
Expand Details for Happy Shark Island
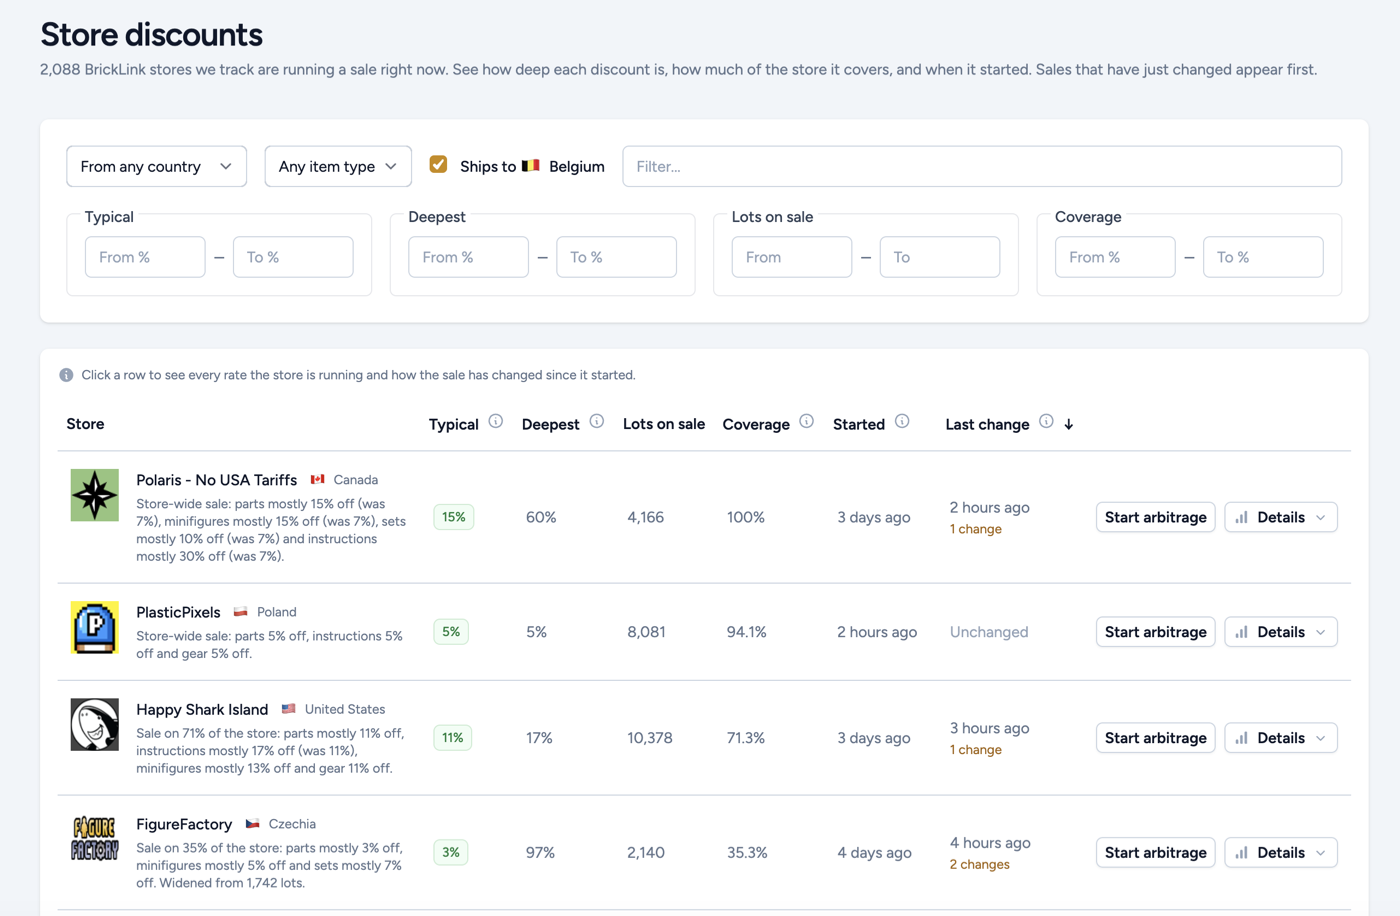(1281, 738)
